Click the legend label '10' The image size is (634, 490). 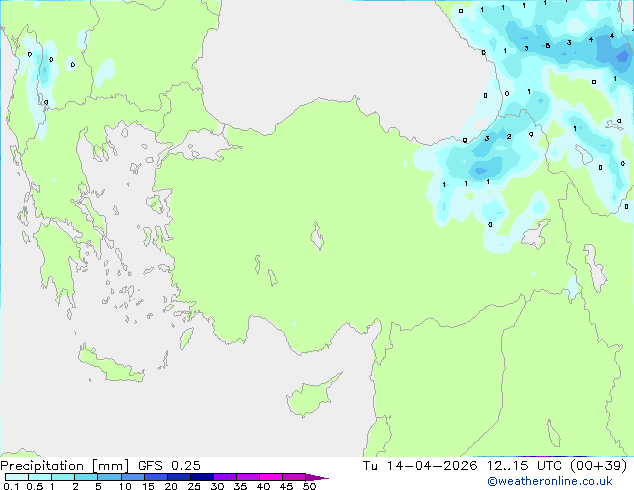[x=125, y=486]
